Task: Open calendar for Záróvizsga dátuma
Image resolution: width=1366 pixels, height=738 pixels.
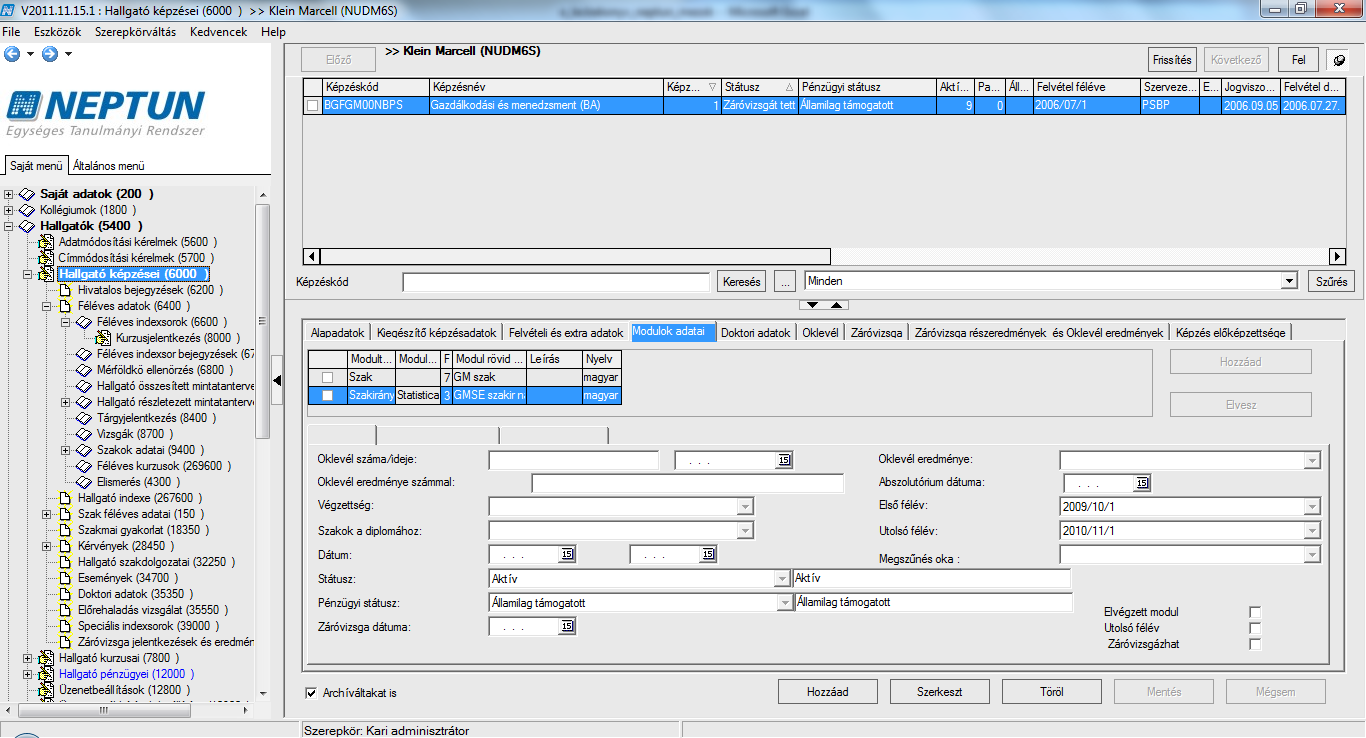Action: click(x=568, y=627)
